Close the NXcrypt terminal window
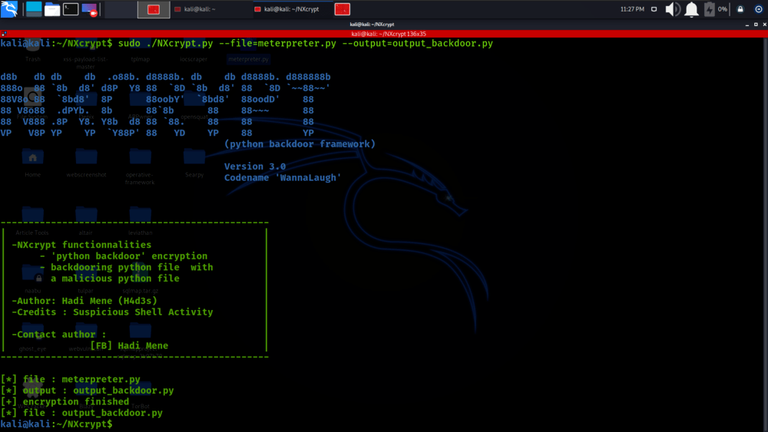Screen dimensions: 768x432 point(764,24)
